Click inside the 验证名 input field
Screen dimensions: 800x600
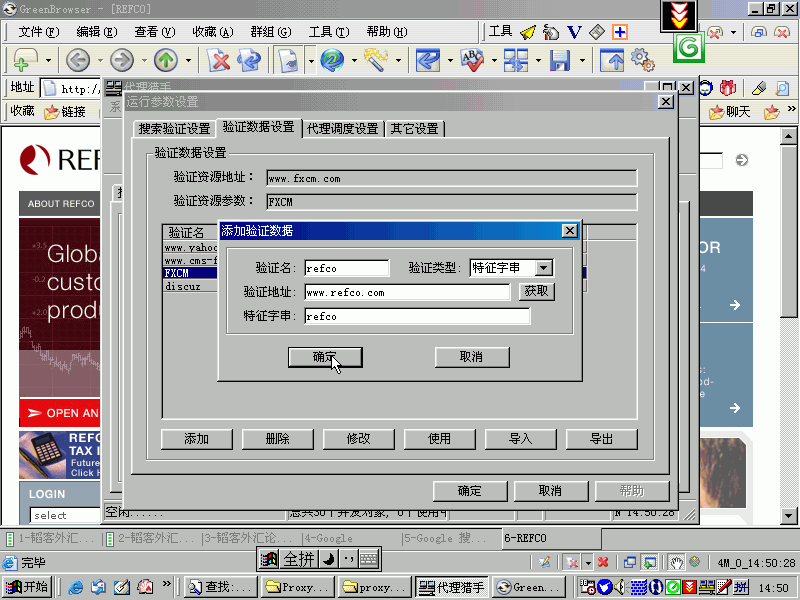coord(347,268)
